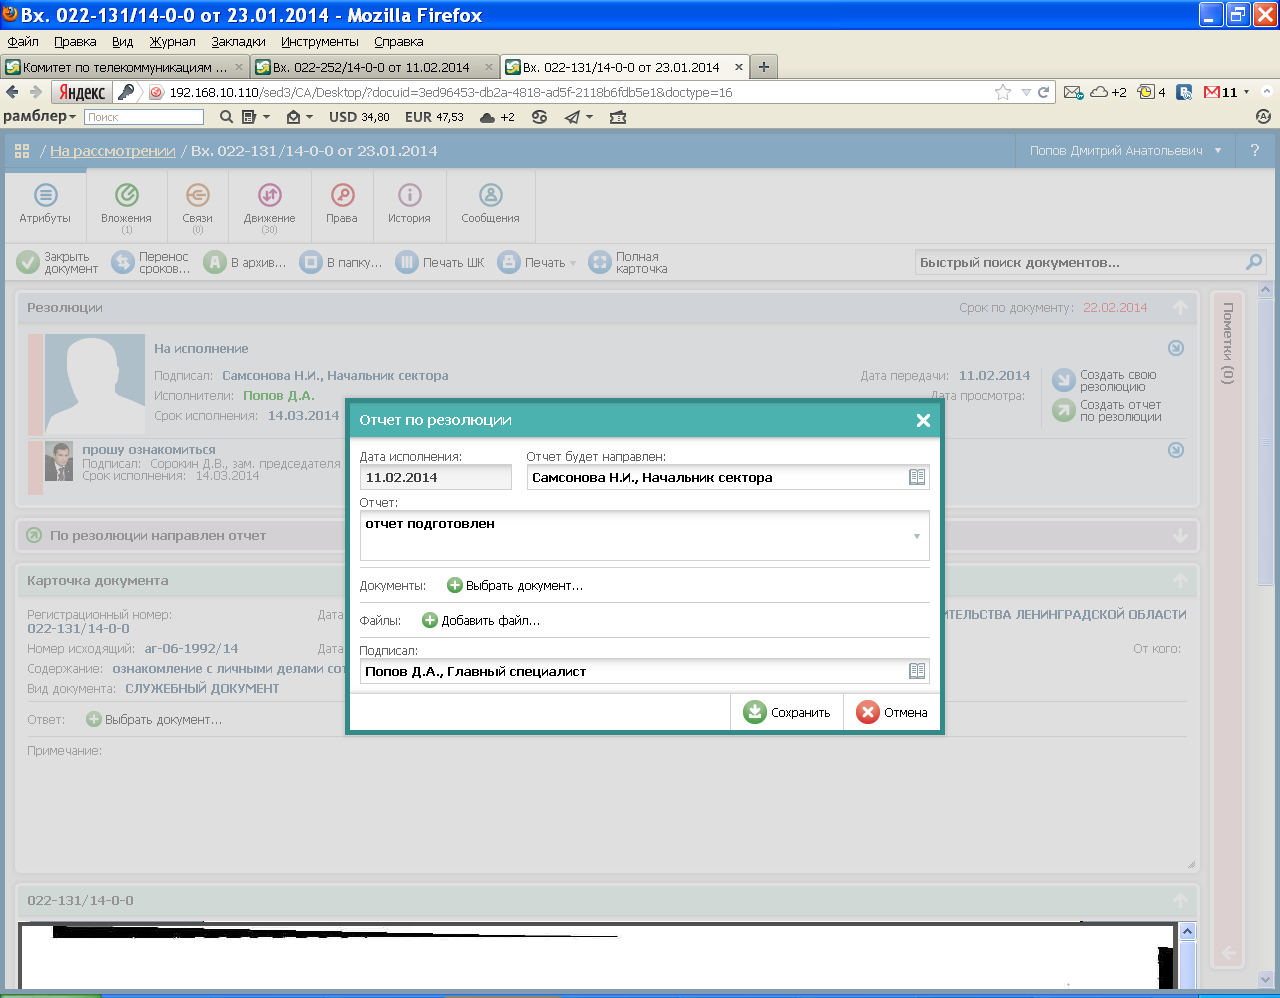Close the Отчет по резолюции dialog

pyautogui.click(x=924, y=421)
